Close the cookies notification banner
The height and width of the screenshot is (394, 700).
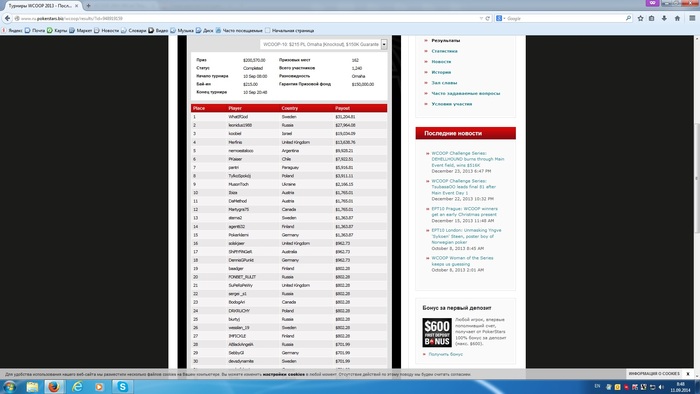point(688,374)
